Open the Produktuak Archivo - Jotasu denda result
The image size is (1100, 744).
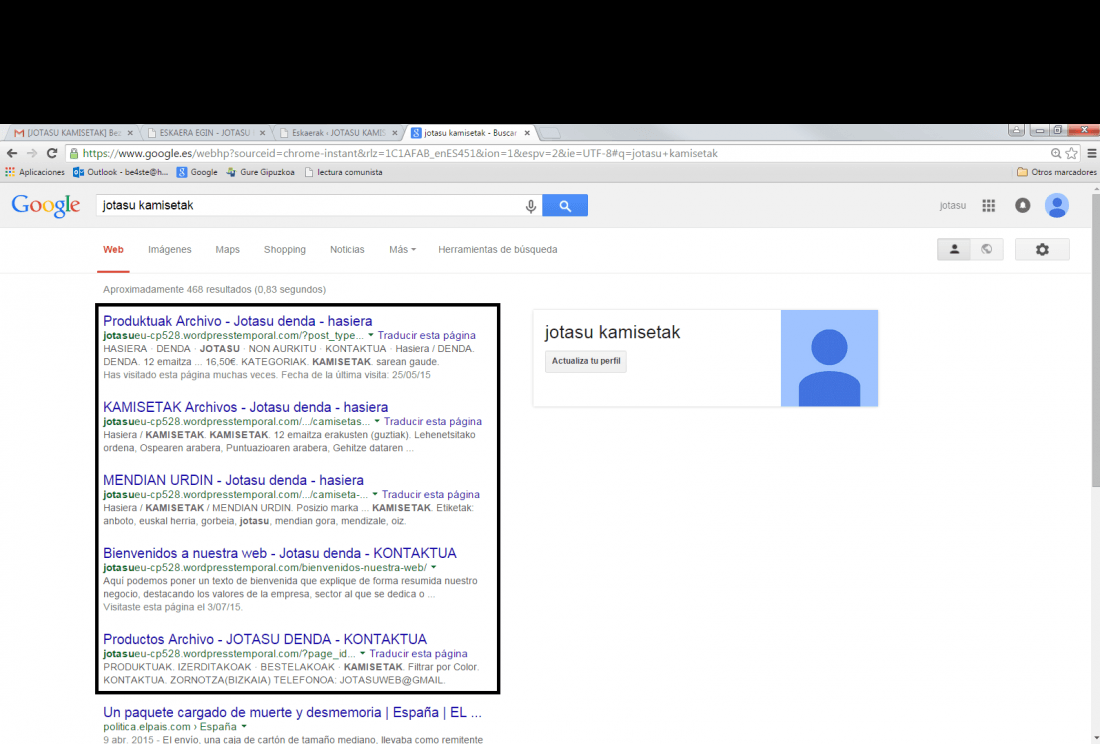pos(238,320)
